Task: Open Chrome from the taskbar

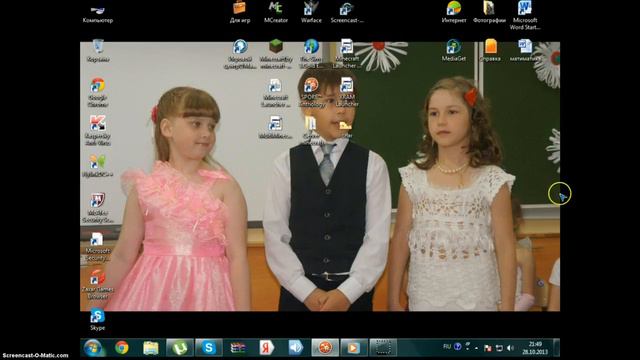Action: 122,348
